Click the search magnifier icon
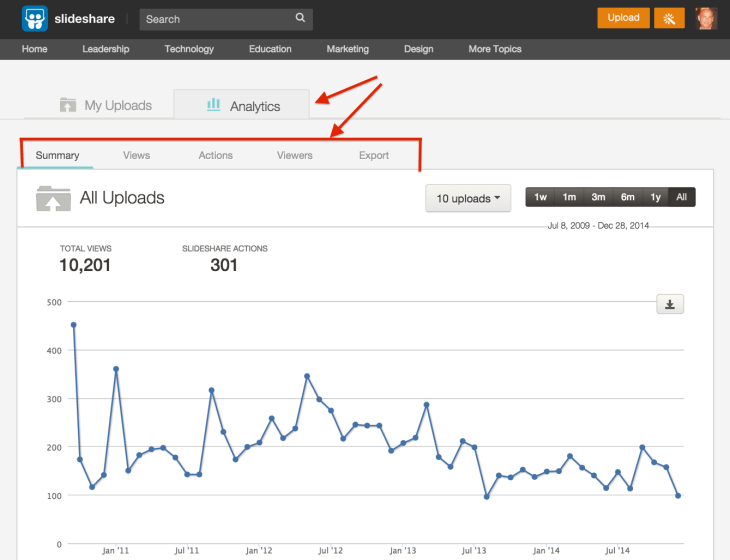The image size is (730, 560). pyautogui.click(x=300, y=18)
